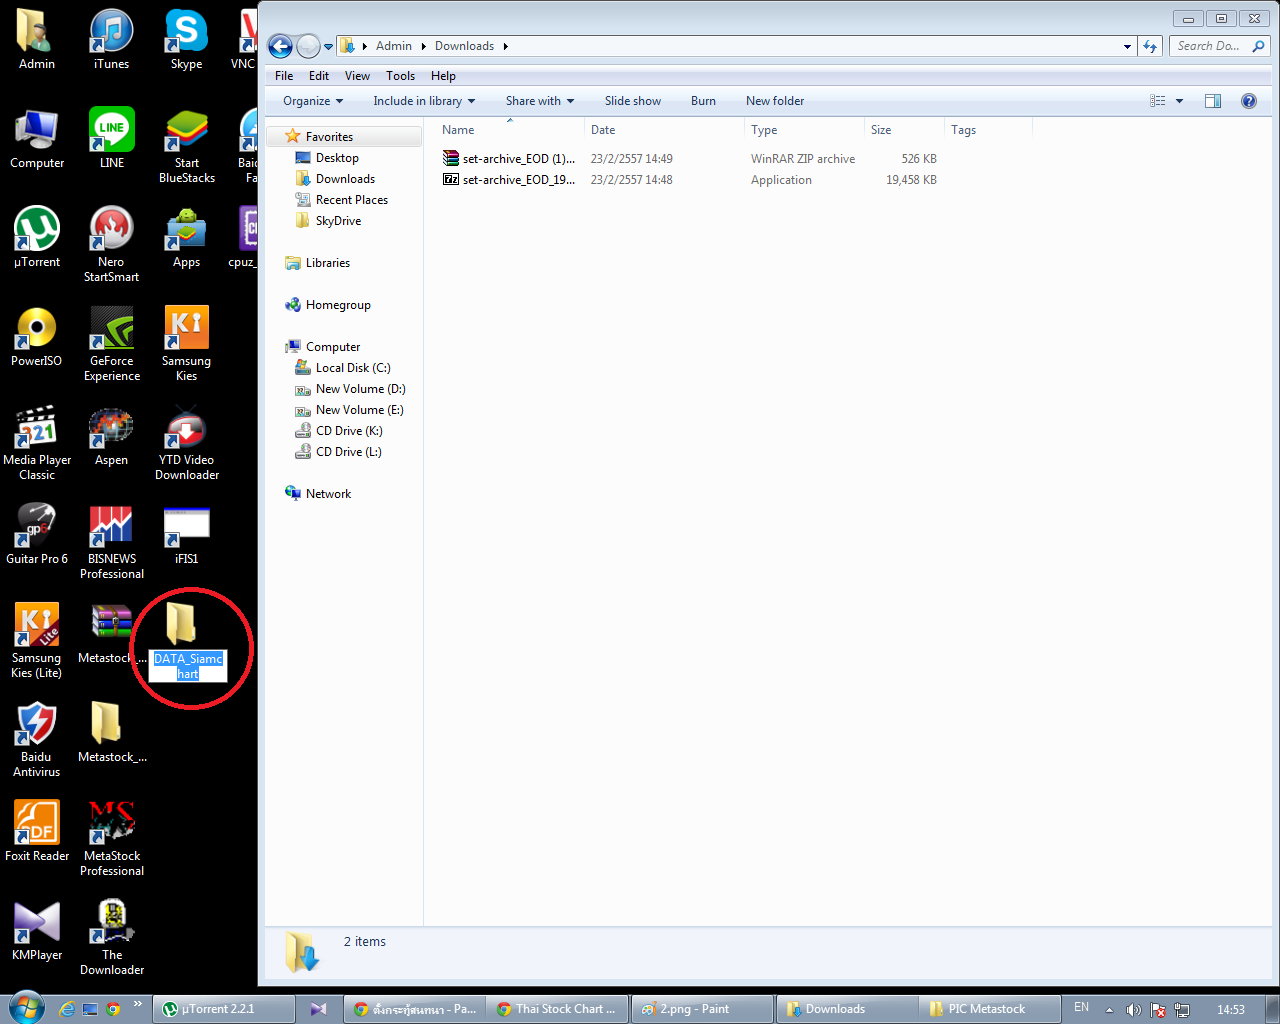Image resolution: width=1280 pixels, height=1024 pixels.
Task: Click the Burn toolbar button
Action: (703, 101)
